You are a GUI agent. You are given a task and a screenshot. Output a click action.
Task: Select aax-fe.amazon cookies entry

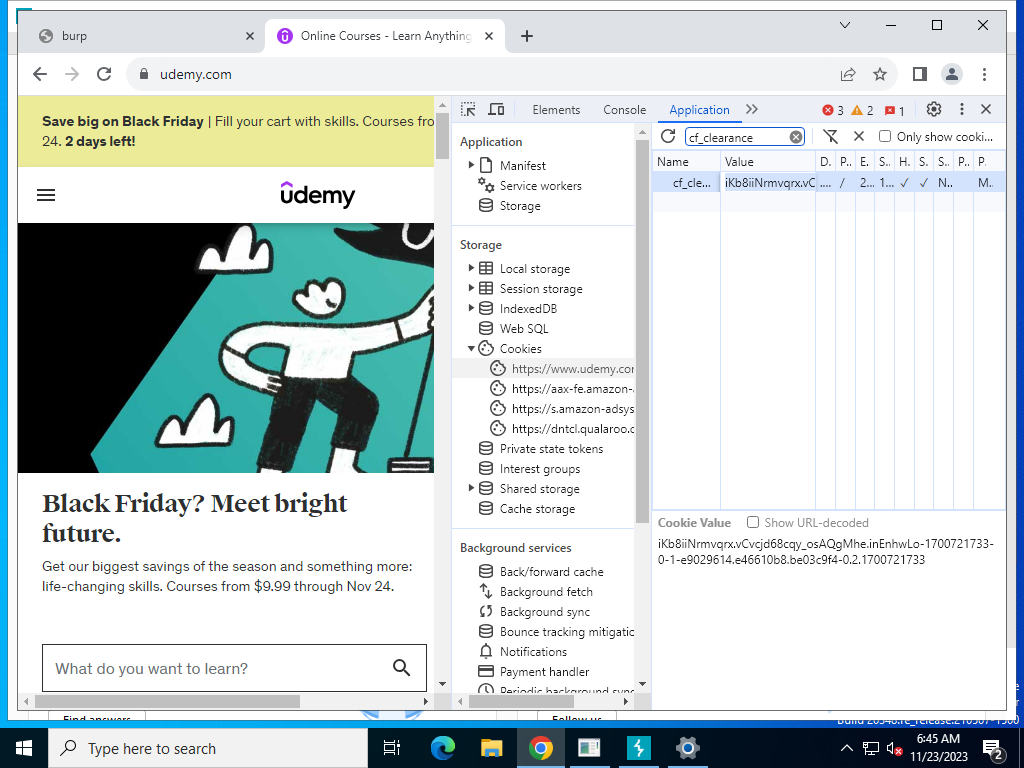pos(562,389)
